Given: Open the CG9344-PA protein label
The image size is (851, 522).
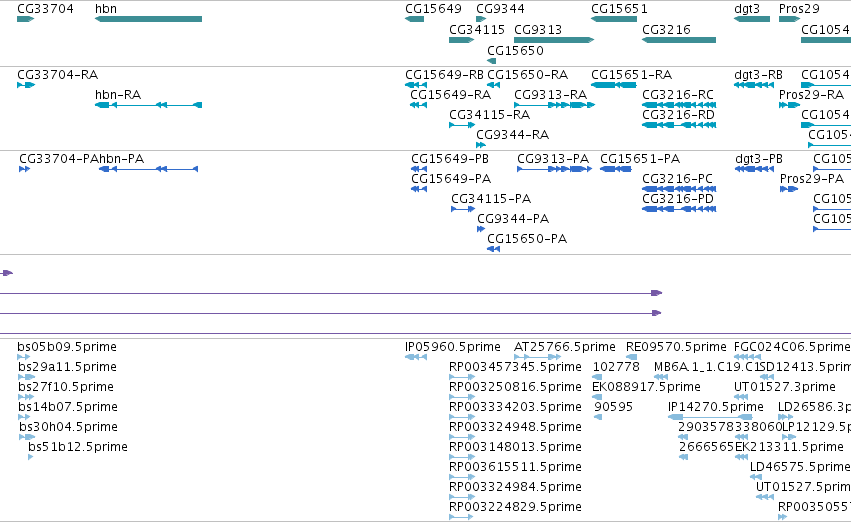Looking at the screenshot, I should click(x=513, y=219).
